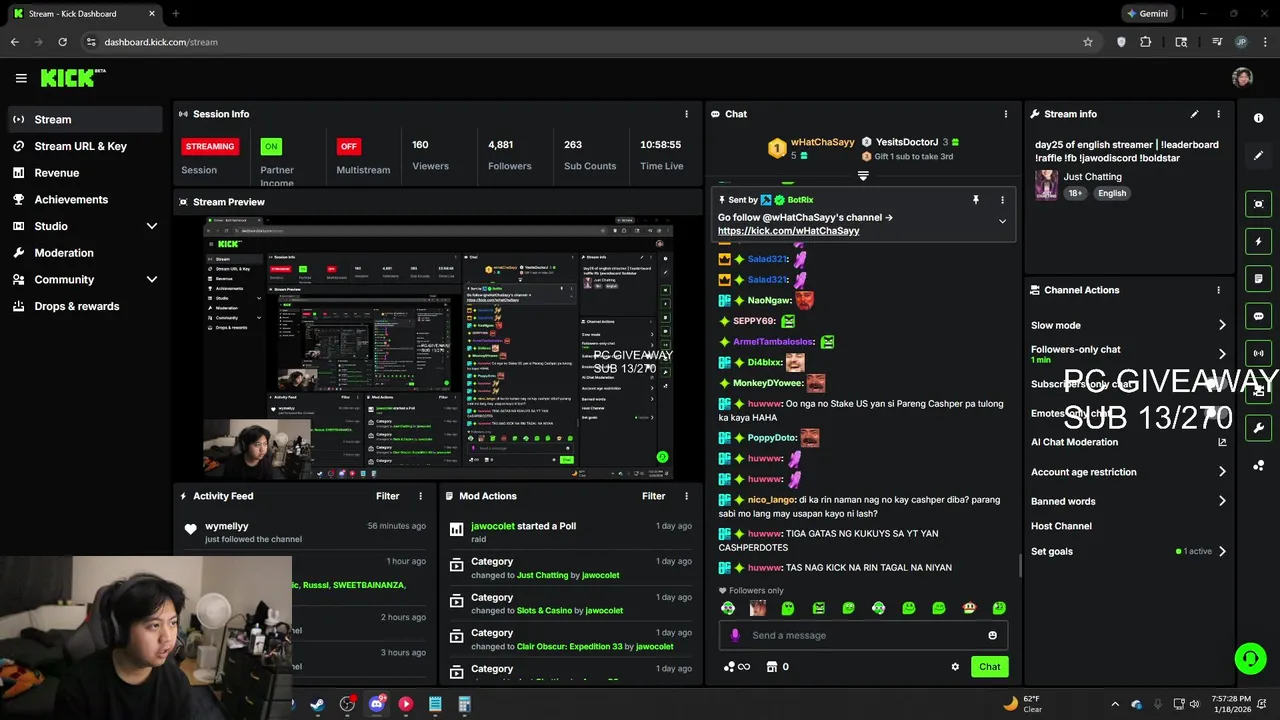1280x720 pixels.
Task: Click the Stream Preview video
Action: (x=438, y=348)
